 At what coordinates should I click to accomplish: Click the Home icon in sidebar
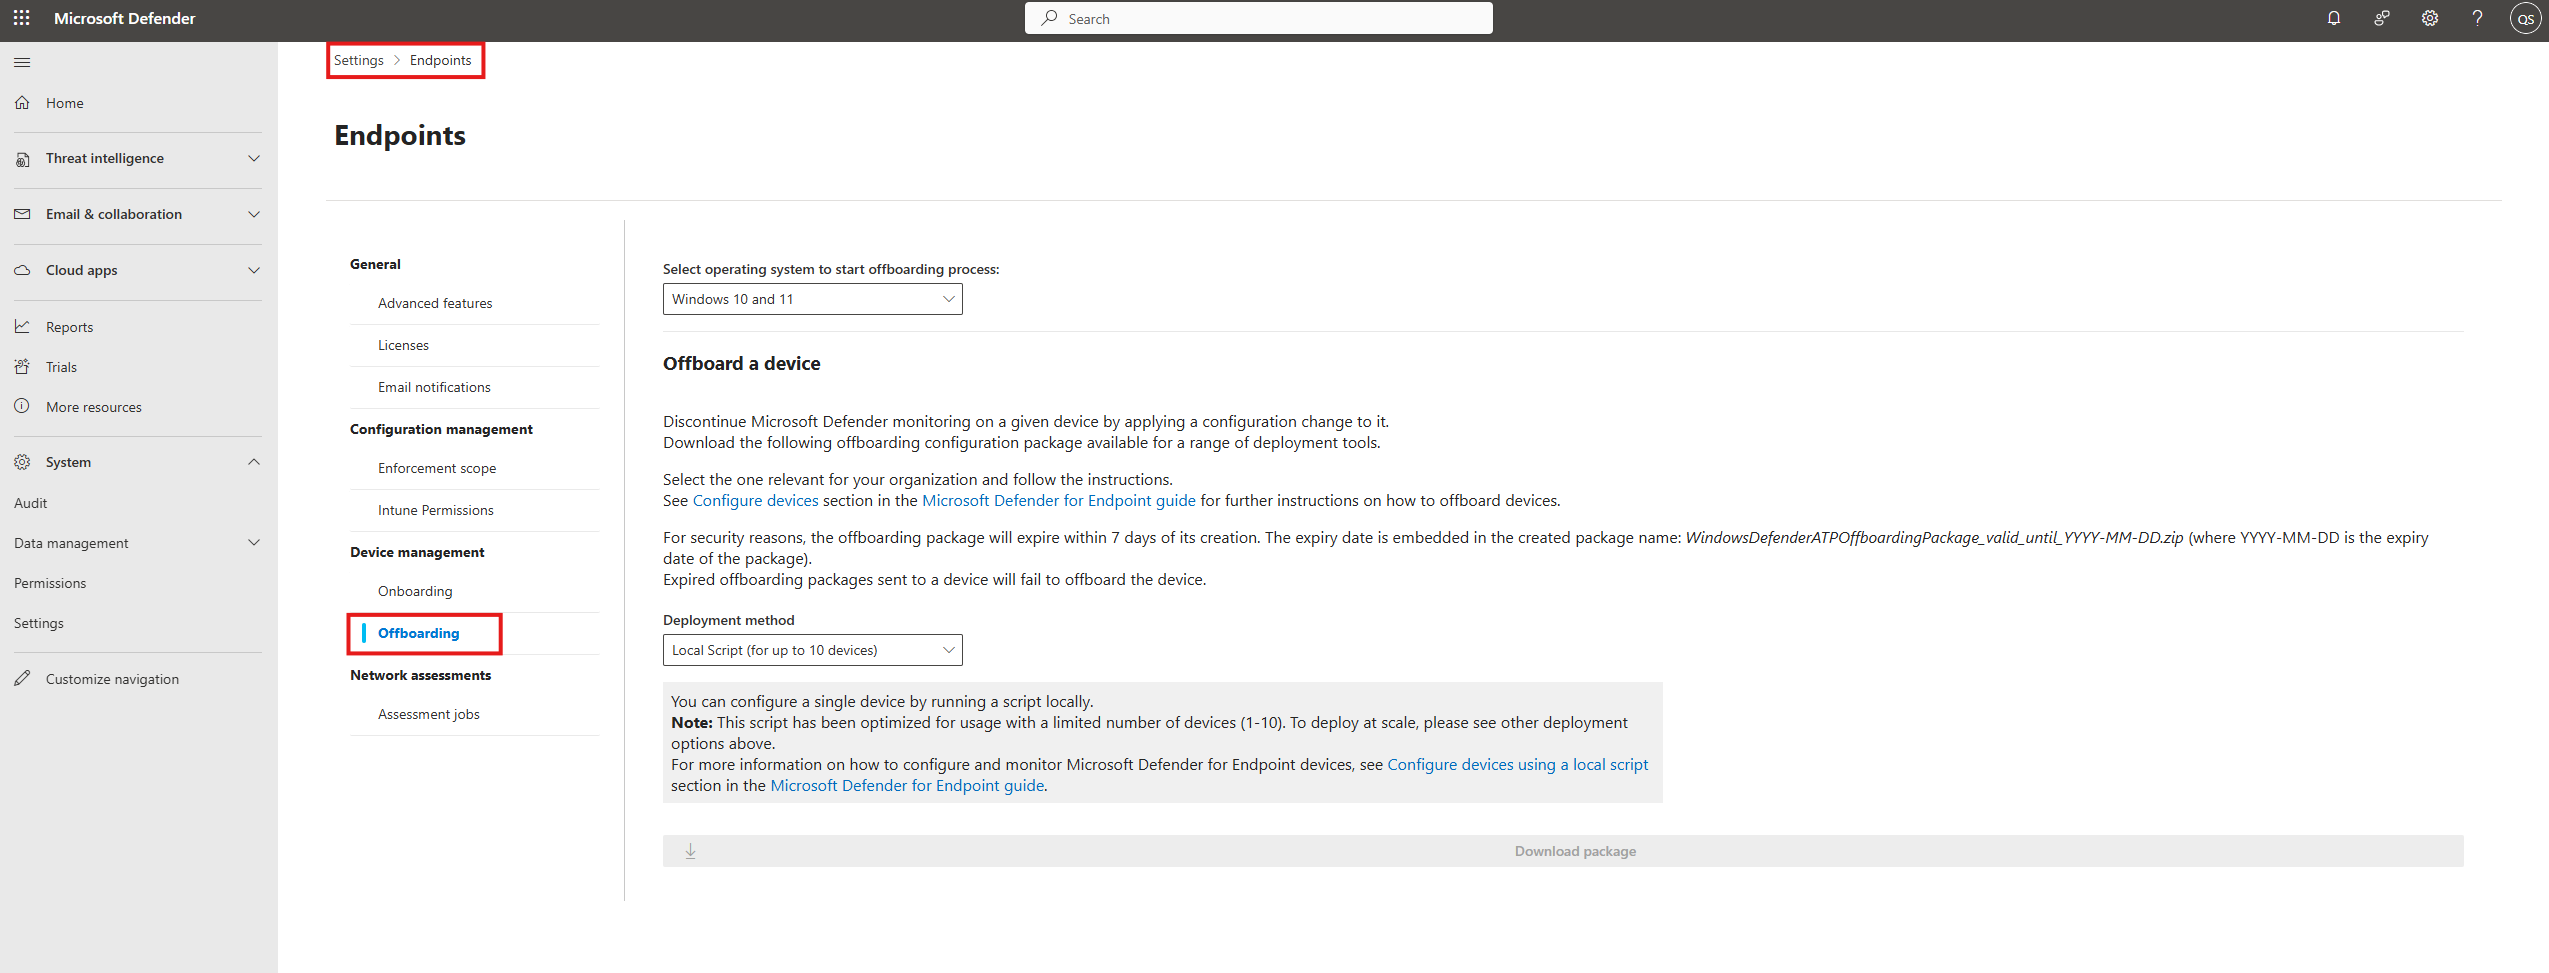22,102
